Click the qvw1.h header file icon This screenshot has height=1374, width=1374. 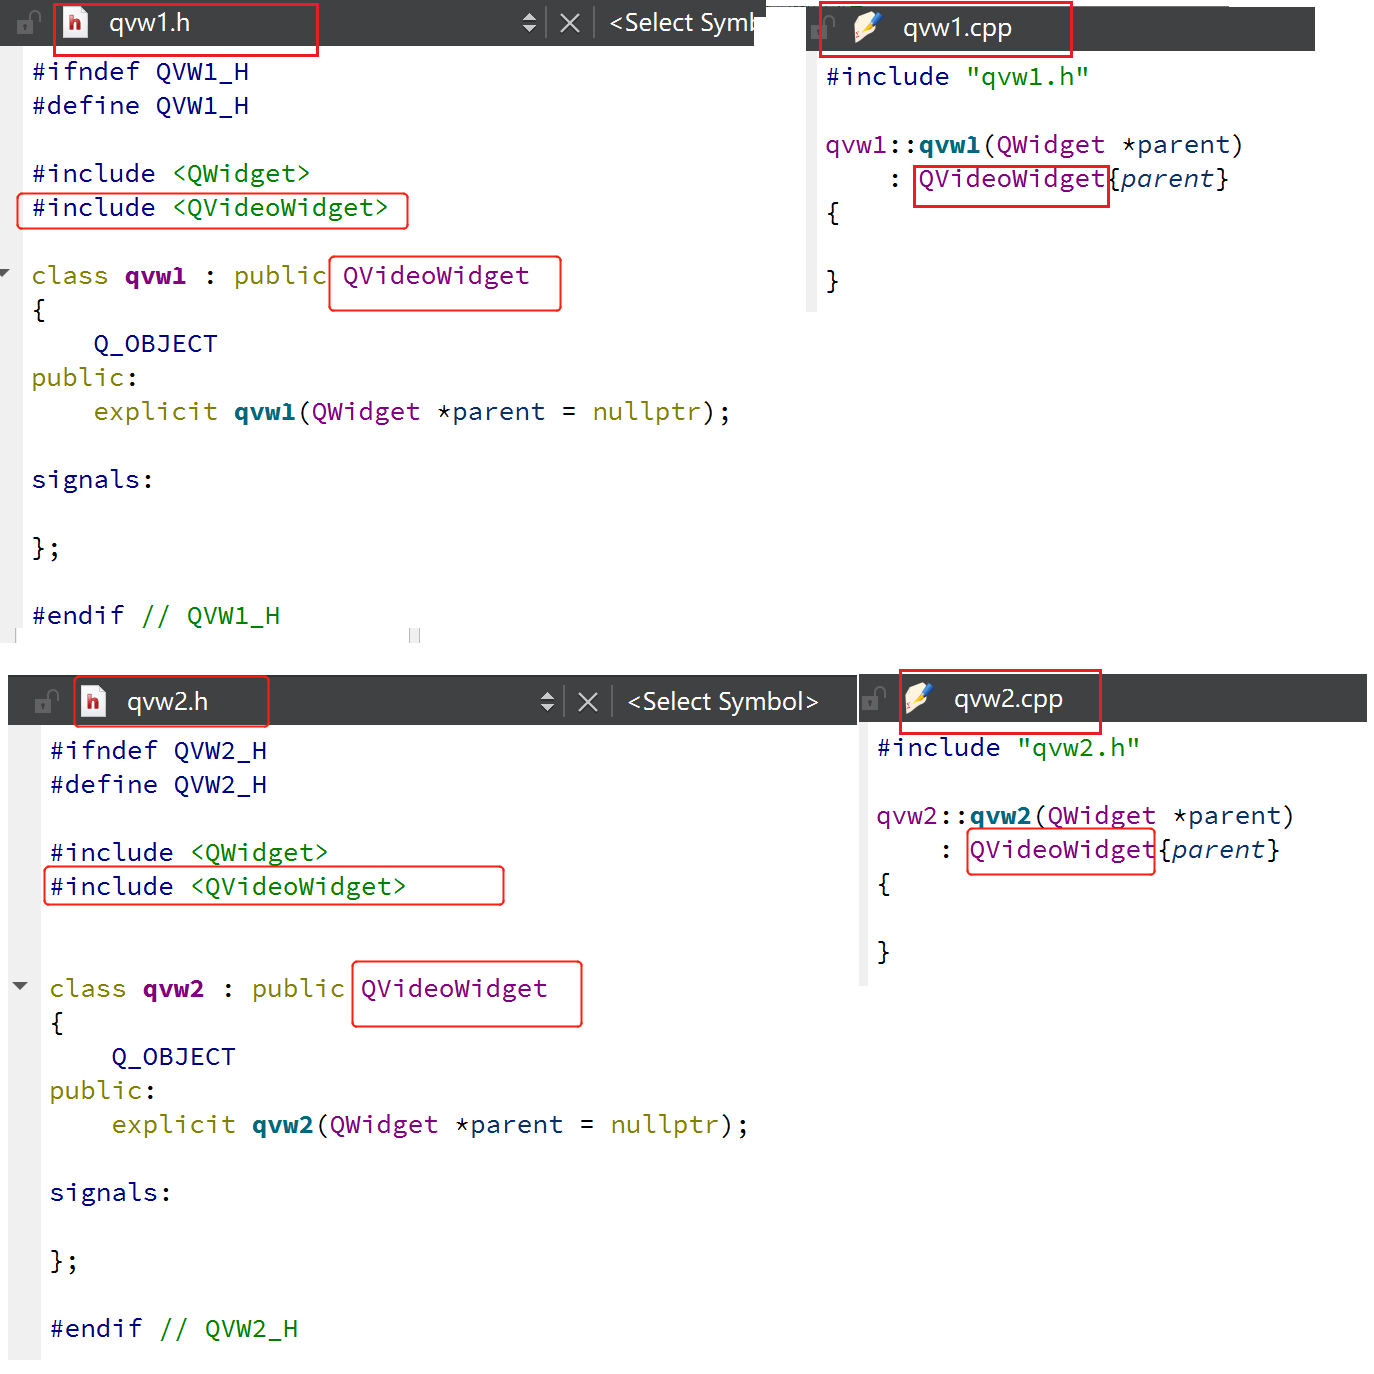pos(76,22)
